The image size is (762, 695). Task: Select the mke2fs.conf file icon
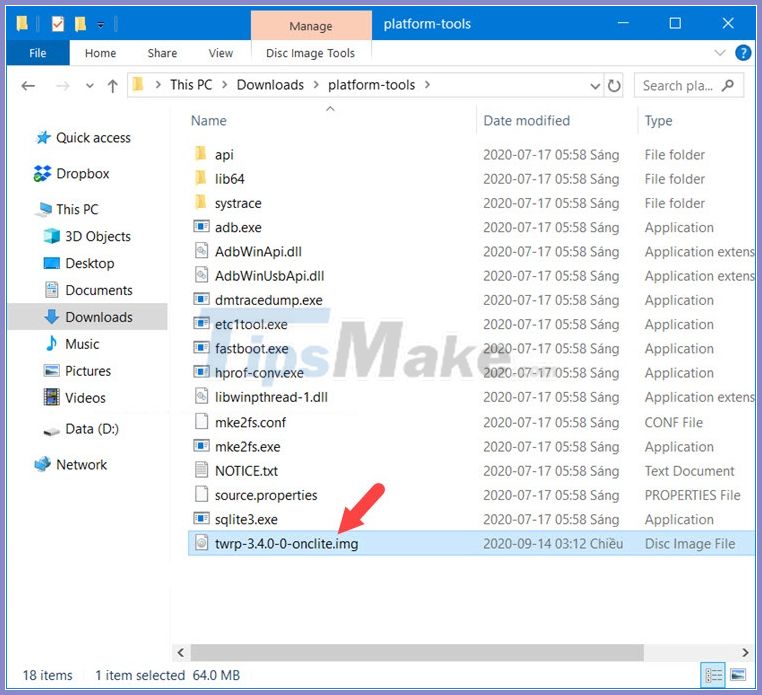[x=201, y=421]
